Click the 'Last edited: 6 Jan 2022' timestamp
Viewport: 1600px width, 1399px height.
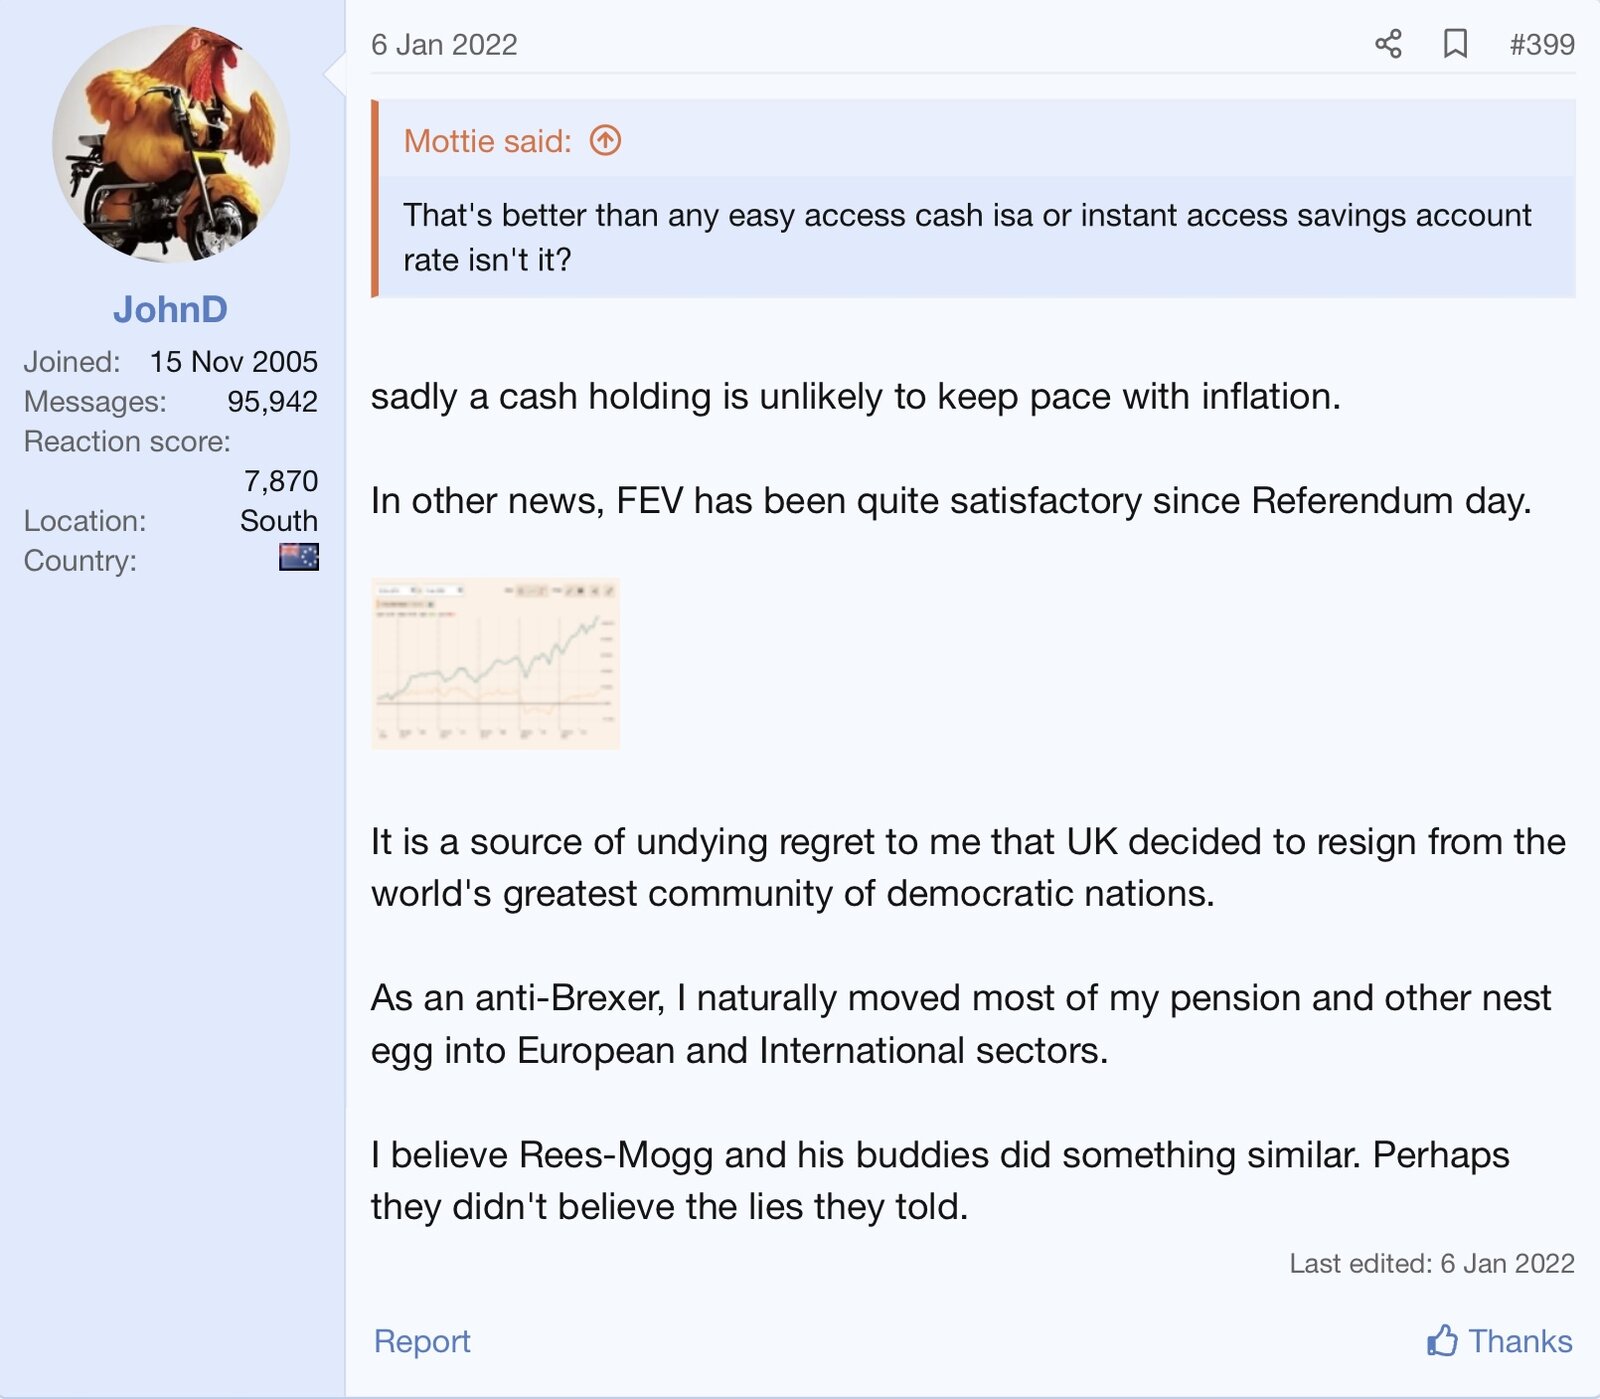[x=1431, y=1263]
